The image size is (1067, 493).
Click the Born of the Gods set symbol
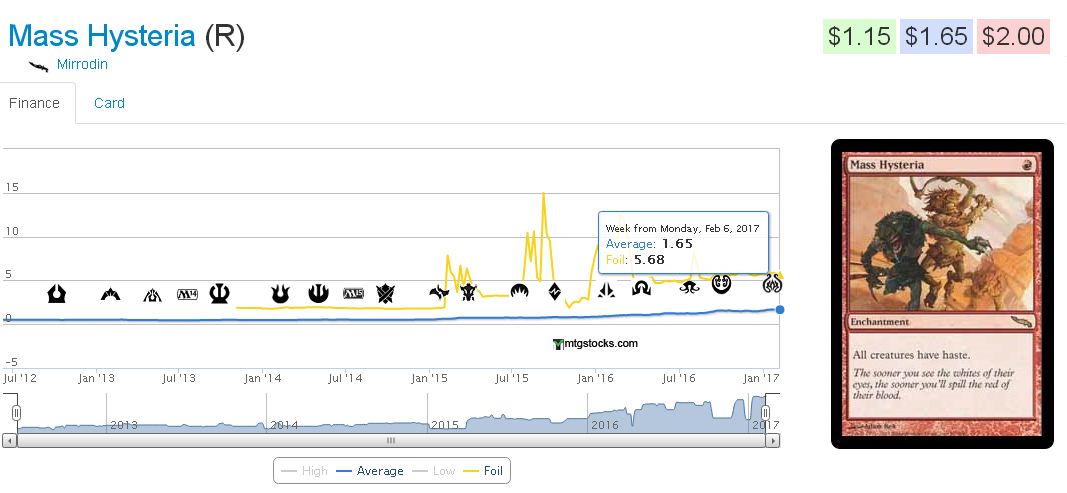280,293
